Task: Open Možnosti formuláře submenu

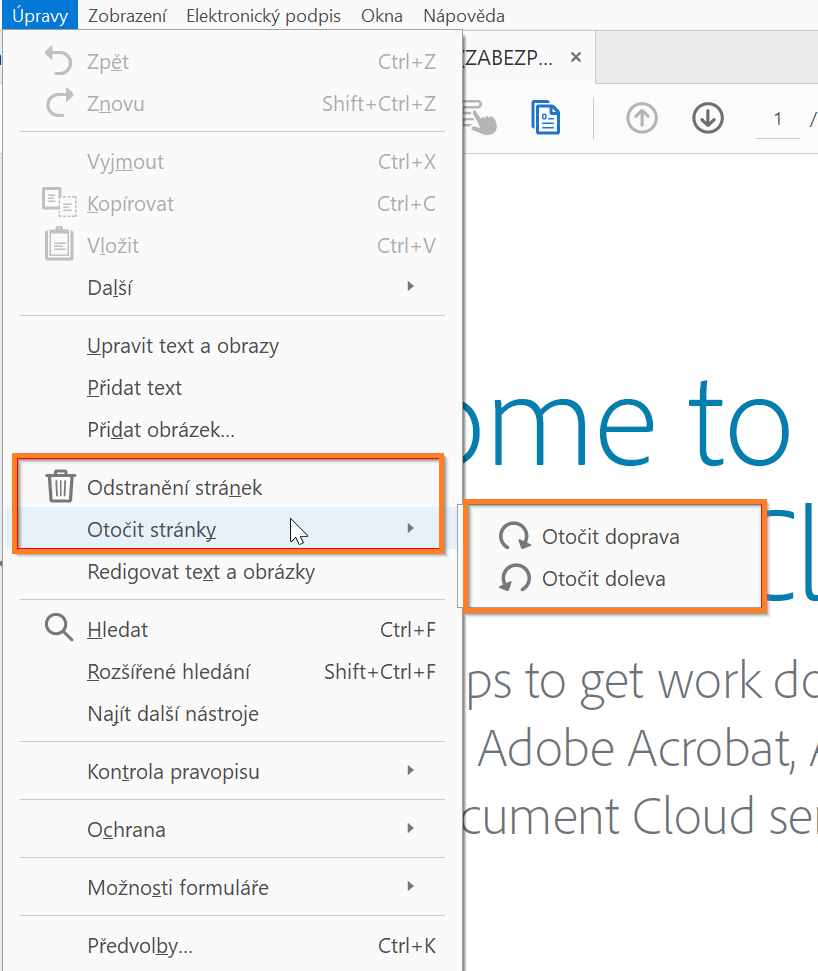Action: point(178,888)
